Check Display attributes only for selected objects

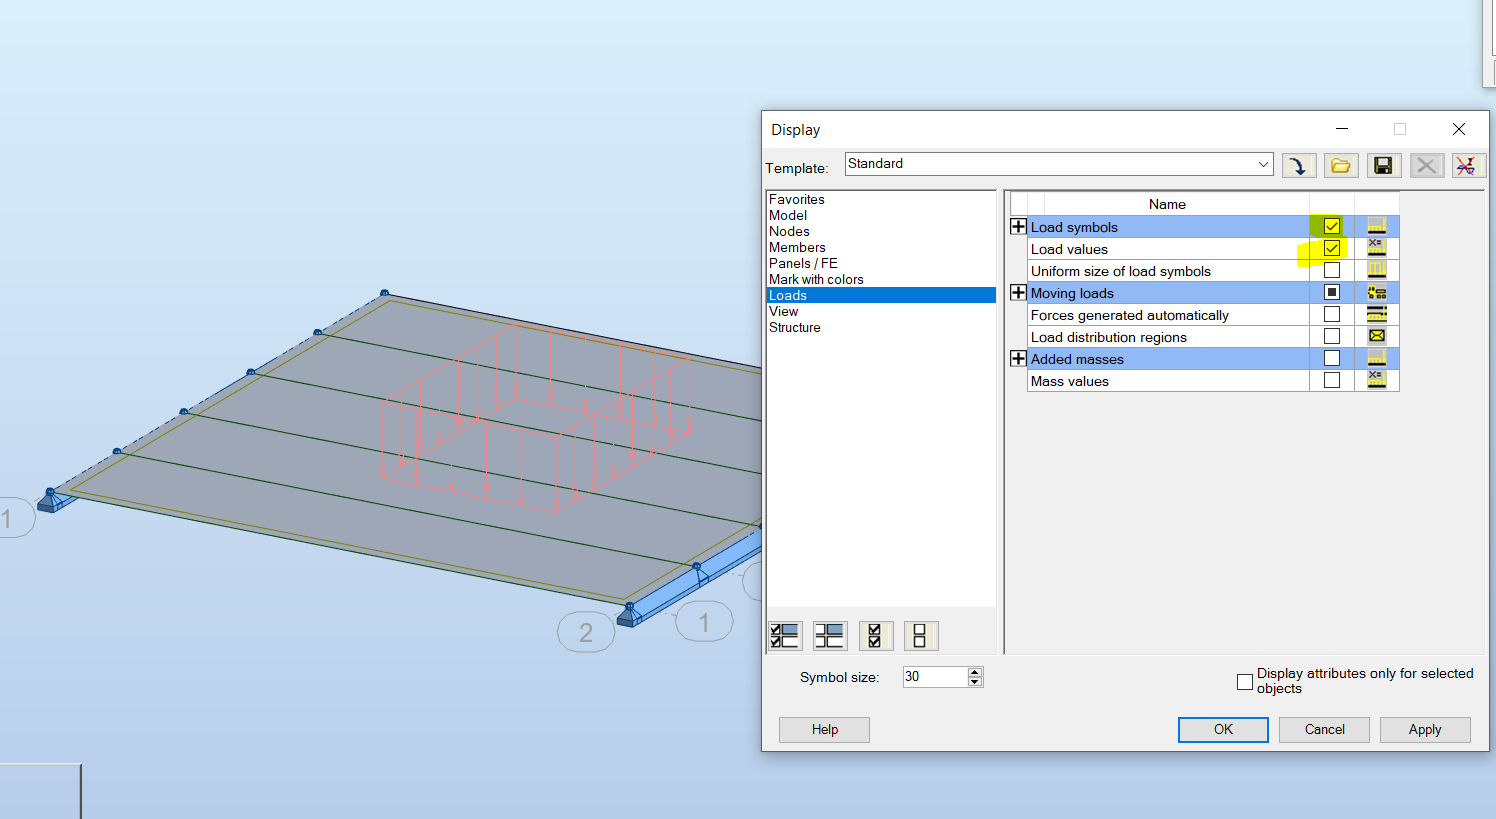(x=1245, y=681)
